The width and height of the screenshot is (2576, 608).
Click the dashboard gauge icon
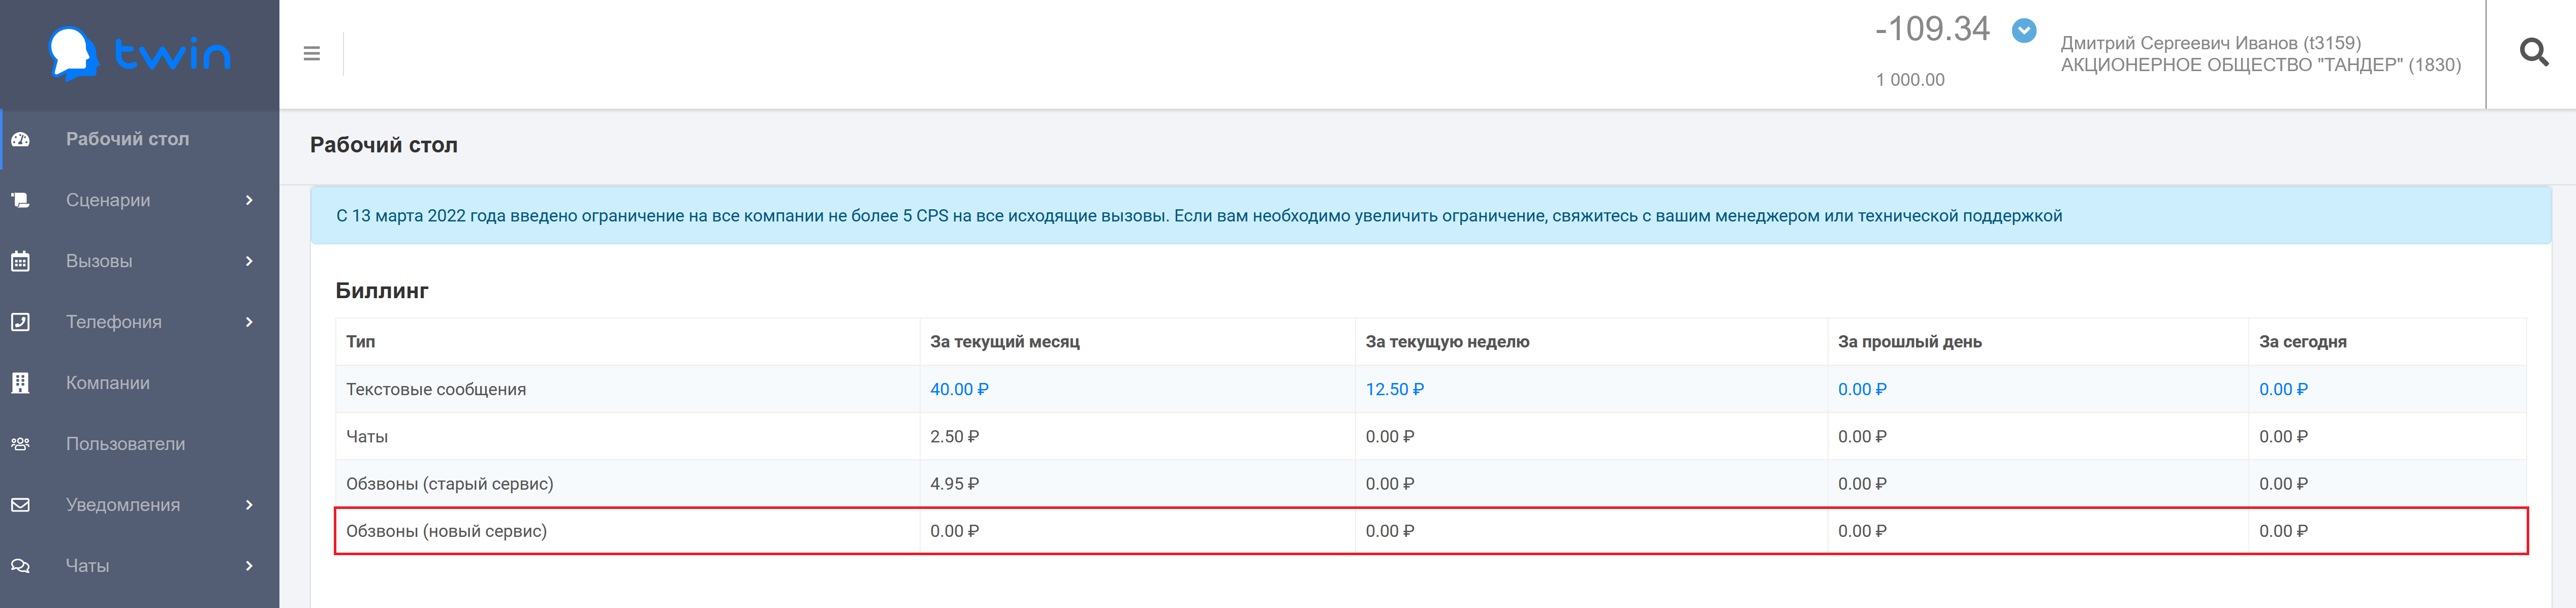click(21, 139)
